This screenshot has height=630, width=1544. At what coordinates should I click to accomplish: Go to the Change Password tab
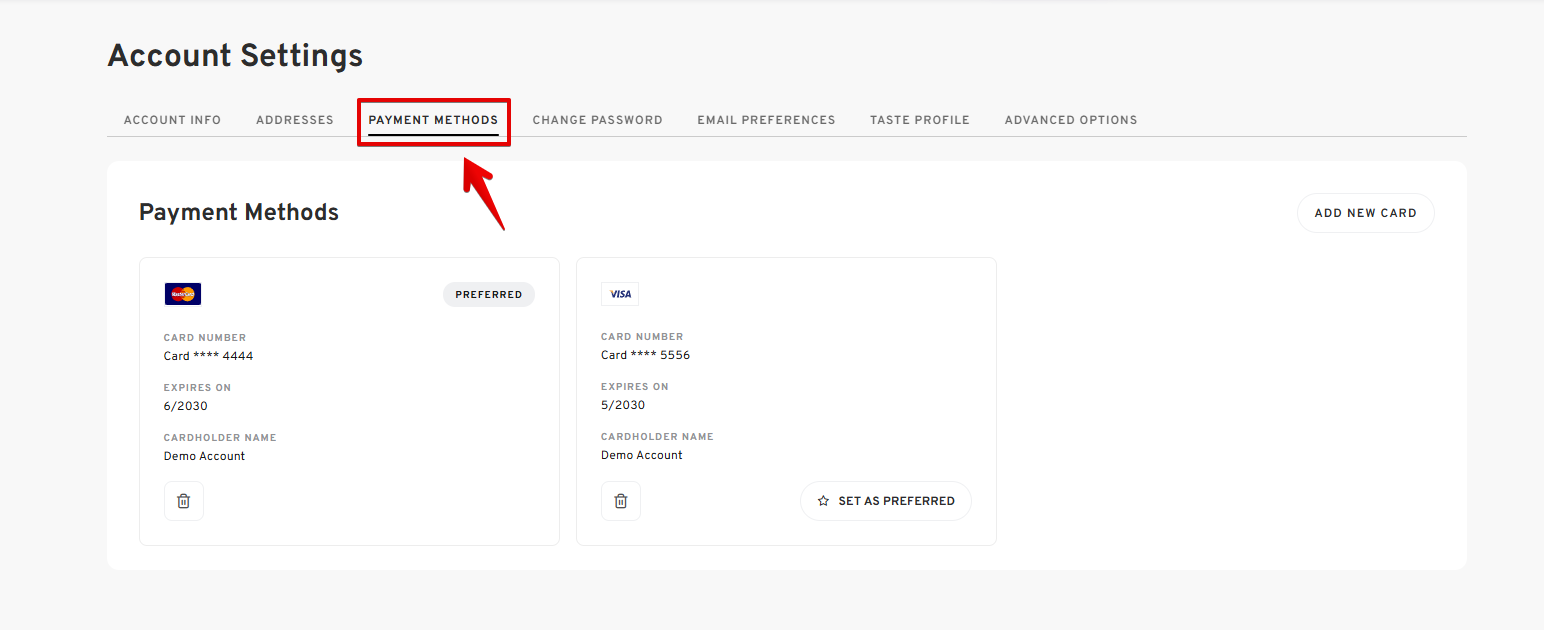coord(597,120)
